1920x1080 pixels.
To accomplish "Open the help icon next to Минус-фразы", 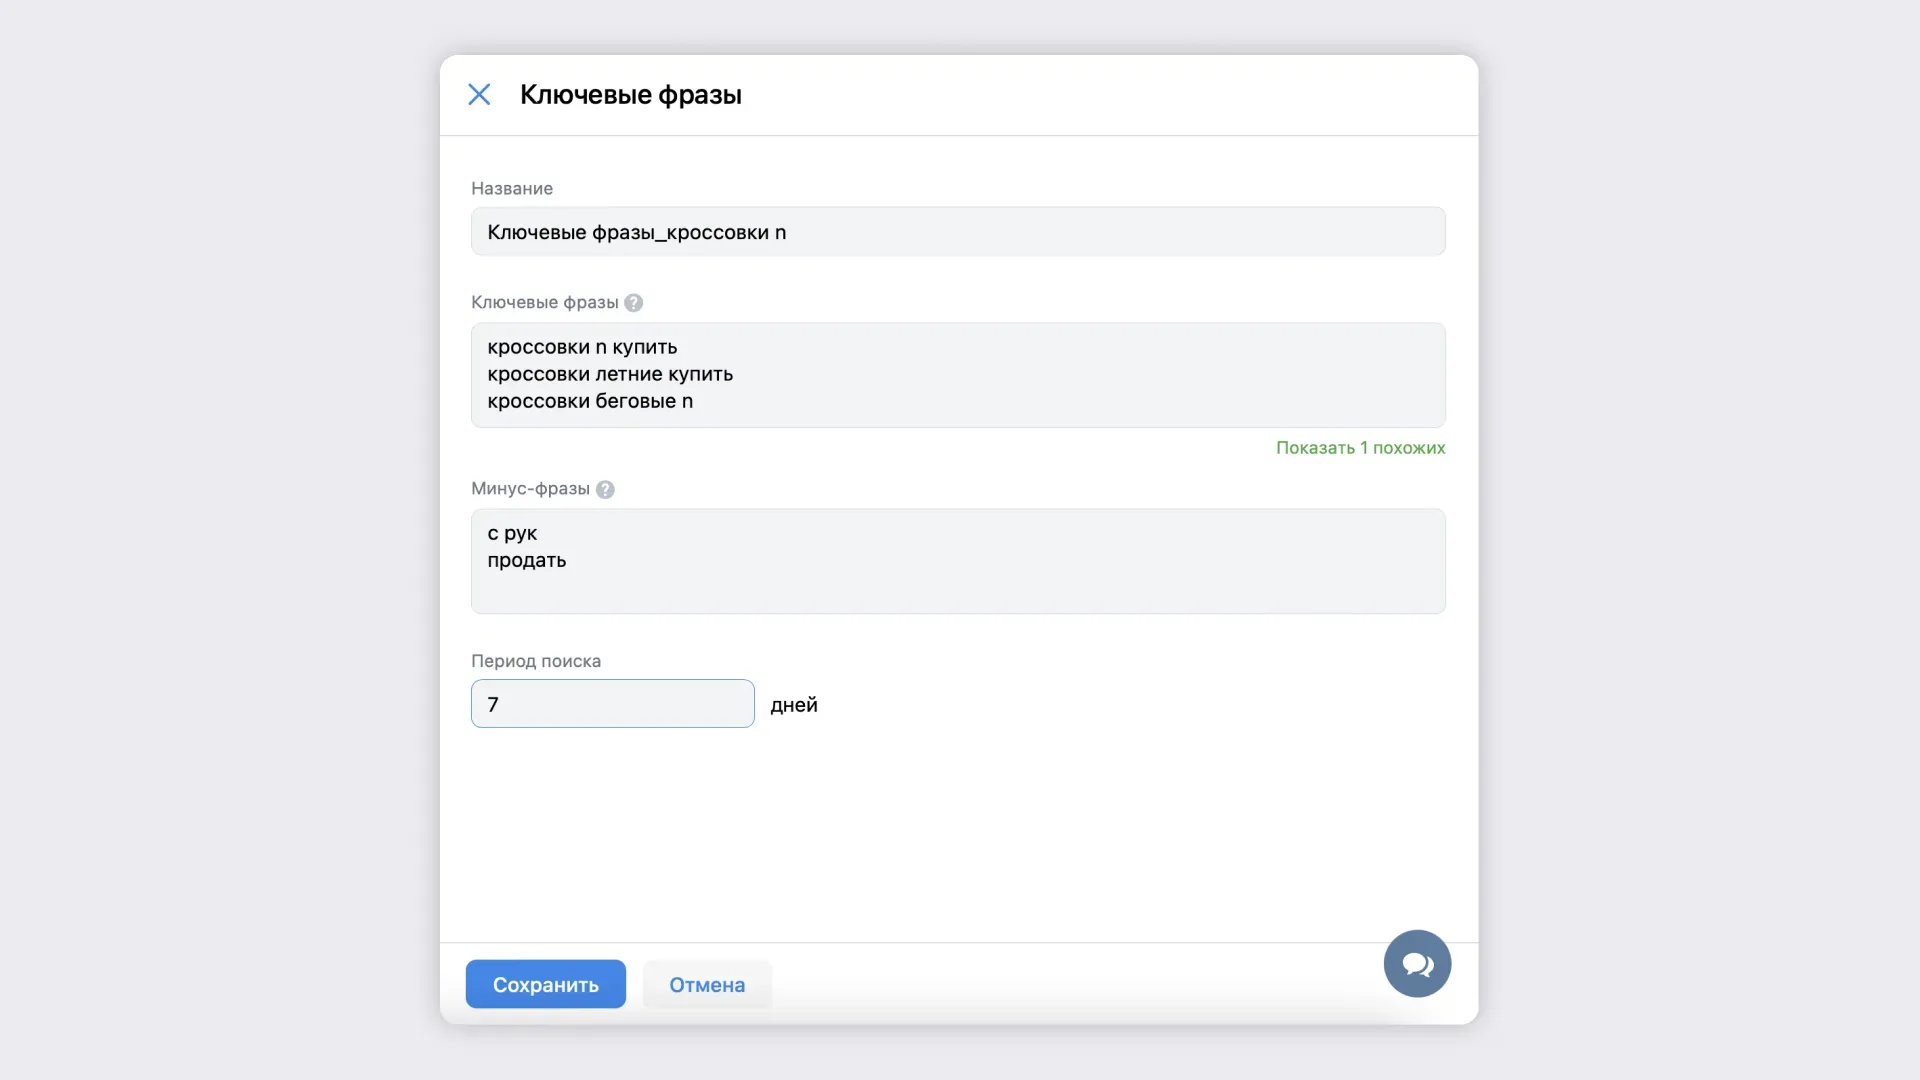I will point(605,489).
